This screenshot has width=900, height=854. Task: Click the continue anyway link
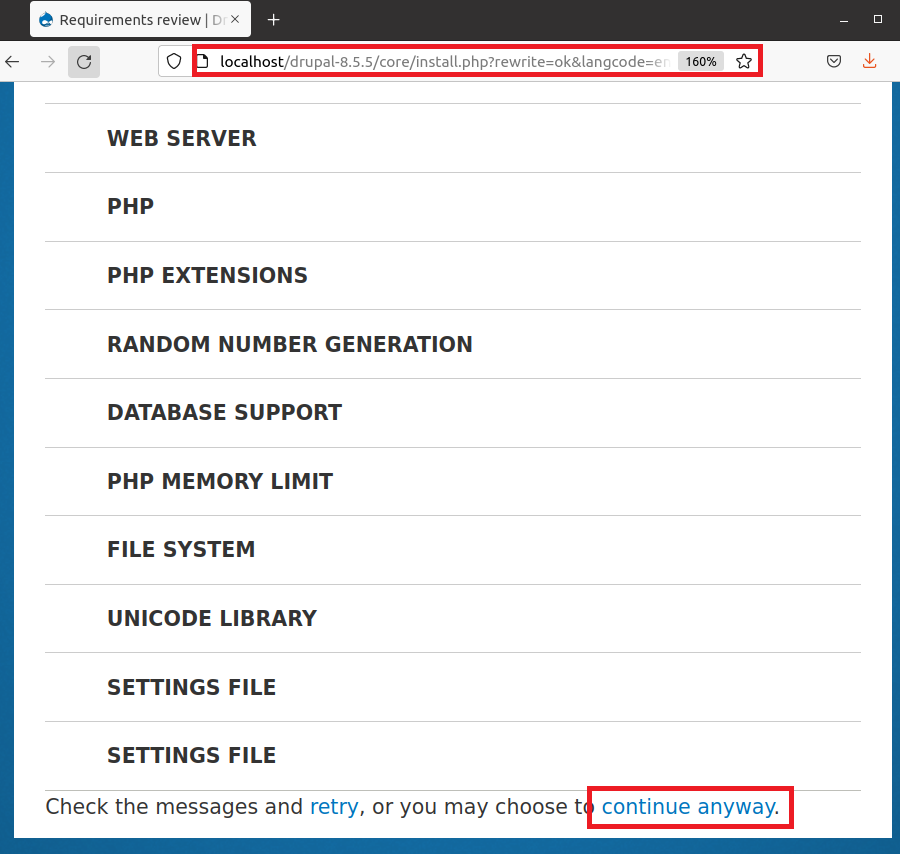[687, 806]
